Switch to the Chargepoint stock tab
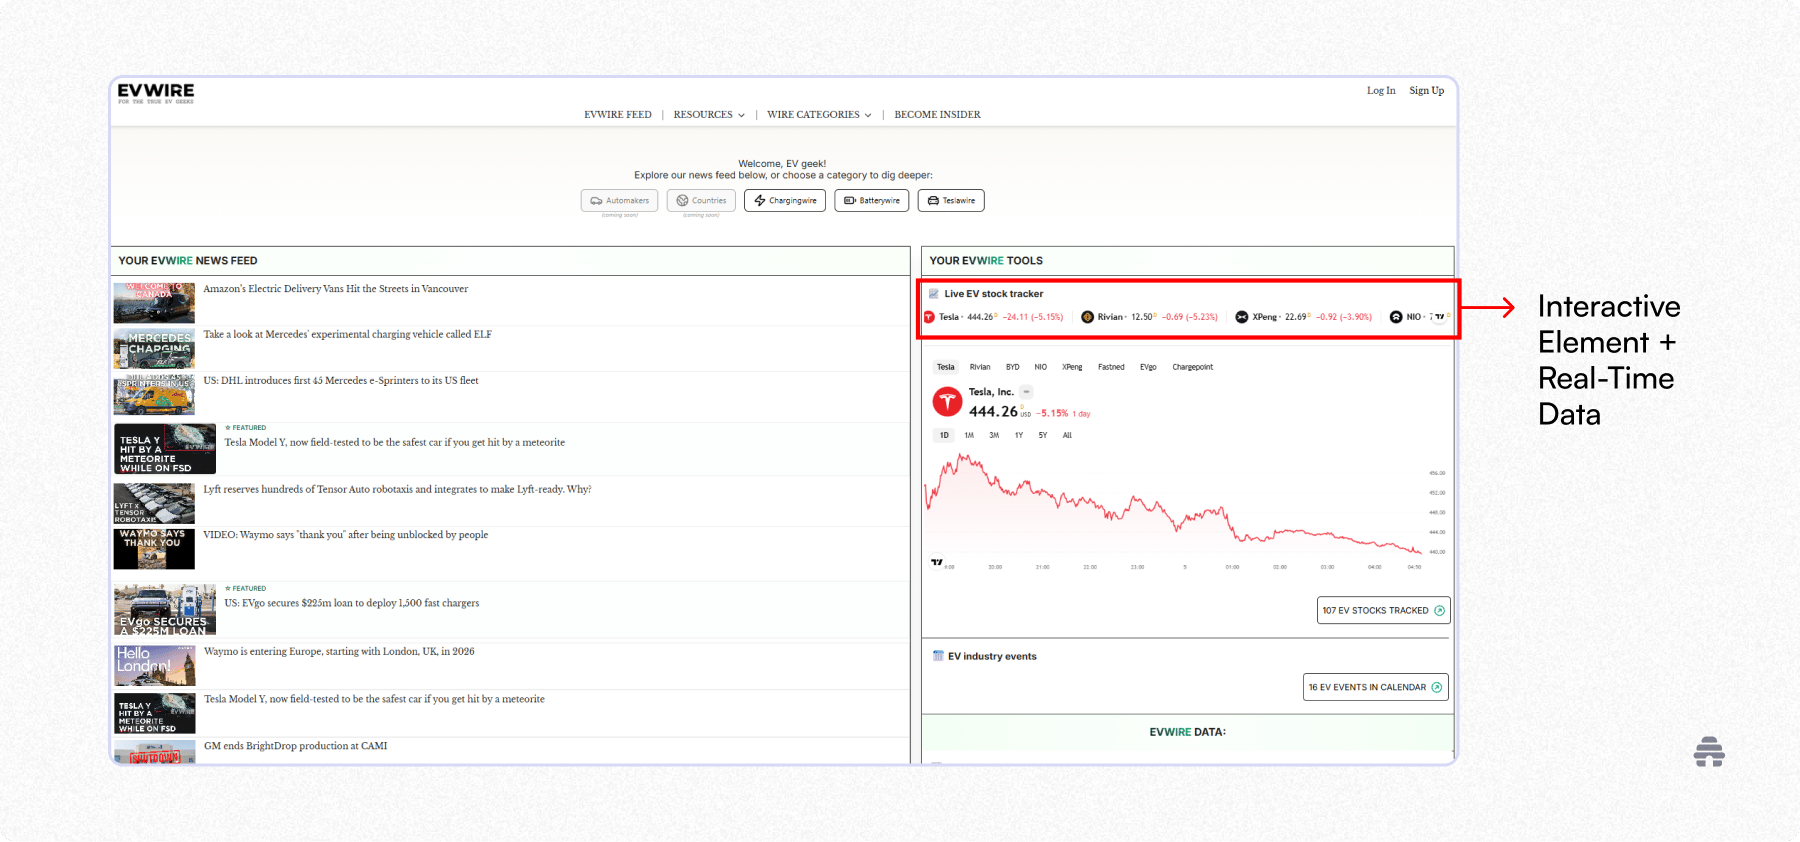The width and height of the screenshot is (1800, 842). 1193,367
